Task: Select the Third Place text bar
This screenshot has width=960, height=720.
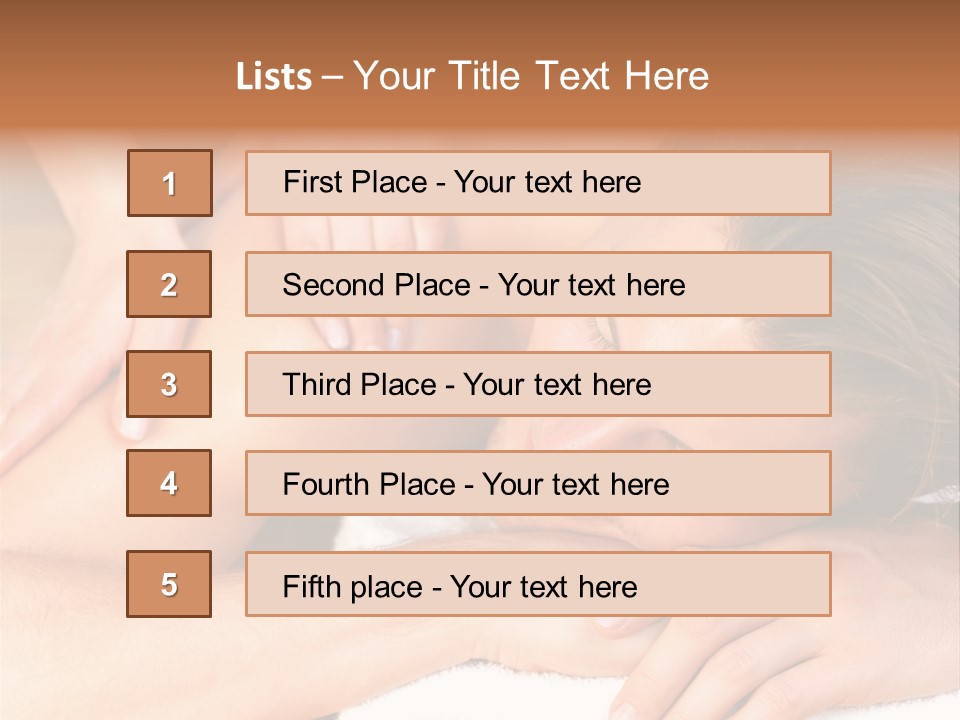Action: (538, 384)
